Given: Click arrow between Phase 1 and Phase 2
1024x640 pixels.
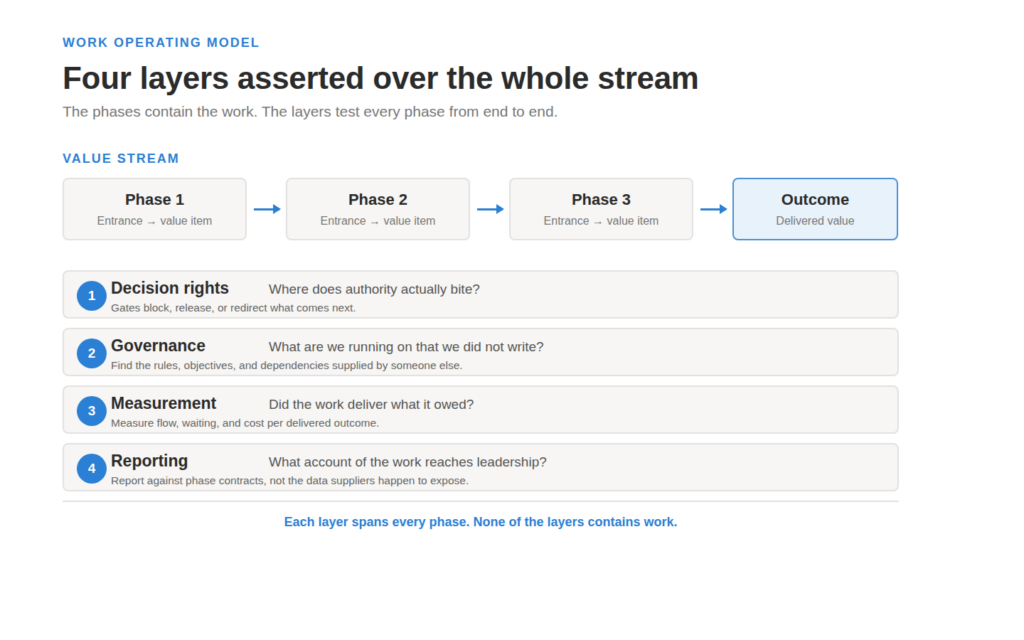Looking at the screenshot, I should point(266,209).
